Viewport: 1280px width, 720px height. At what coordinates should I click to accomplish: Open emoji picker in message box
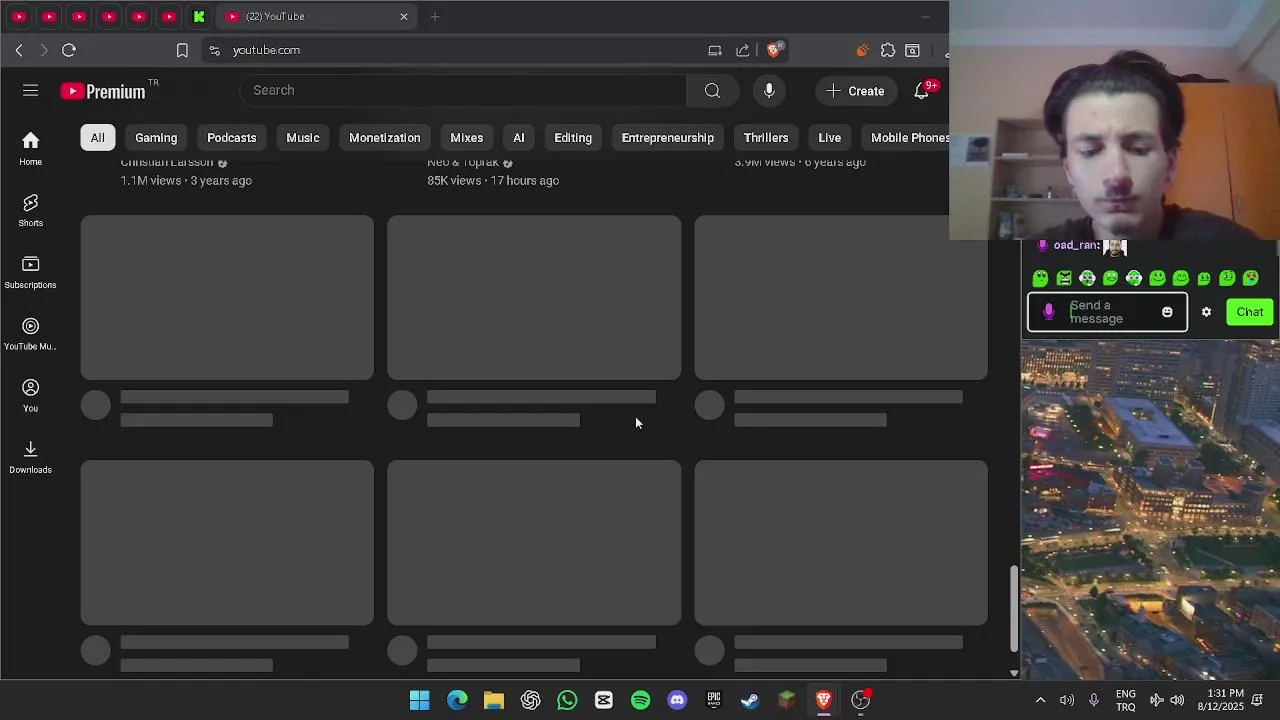[1167, 312]
